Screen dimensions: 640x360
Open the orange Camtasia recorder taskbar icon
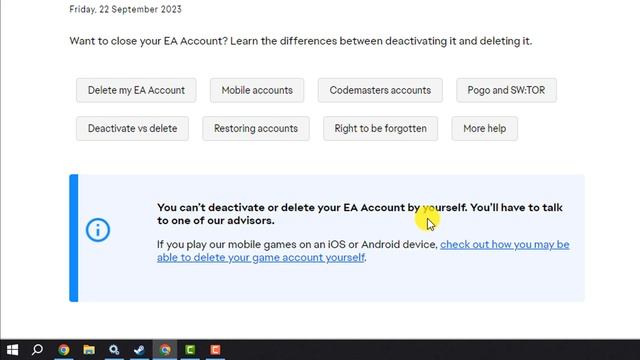(216, 350)
